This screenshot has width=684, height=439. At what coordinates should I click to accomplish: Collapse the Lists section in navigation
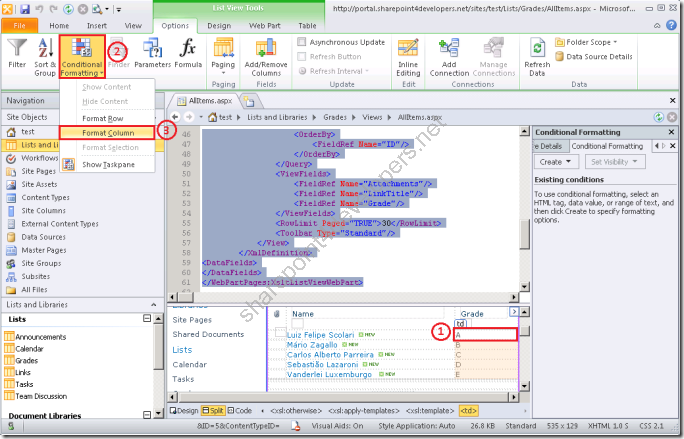point(147,319)
